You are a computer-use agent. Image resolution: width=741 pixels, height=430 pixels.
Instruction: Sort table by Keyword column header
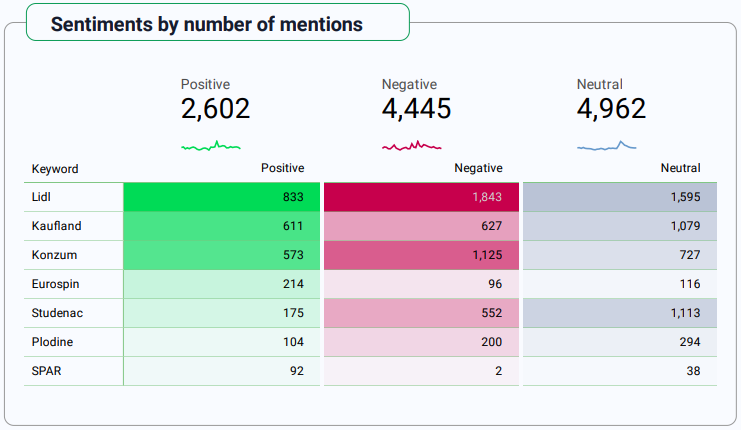pos(55,169)
